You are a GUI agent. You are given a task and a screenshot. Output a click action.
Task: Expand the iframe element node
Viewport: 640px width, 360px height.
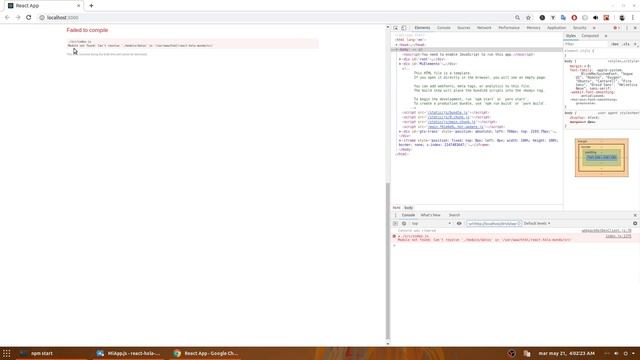(400, 140)
